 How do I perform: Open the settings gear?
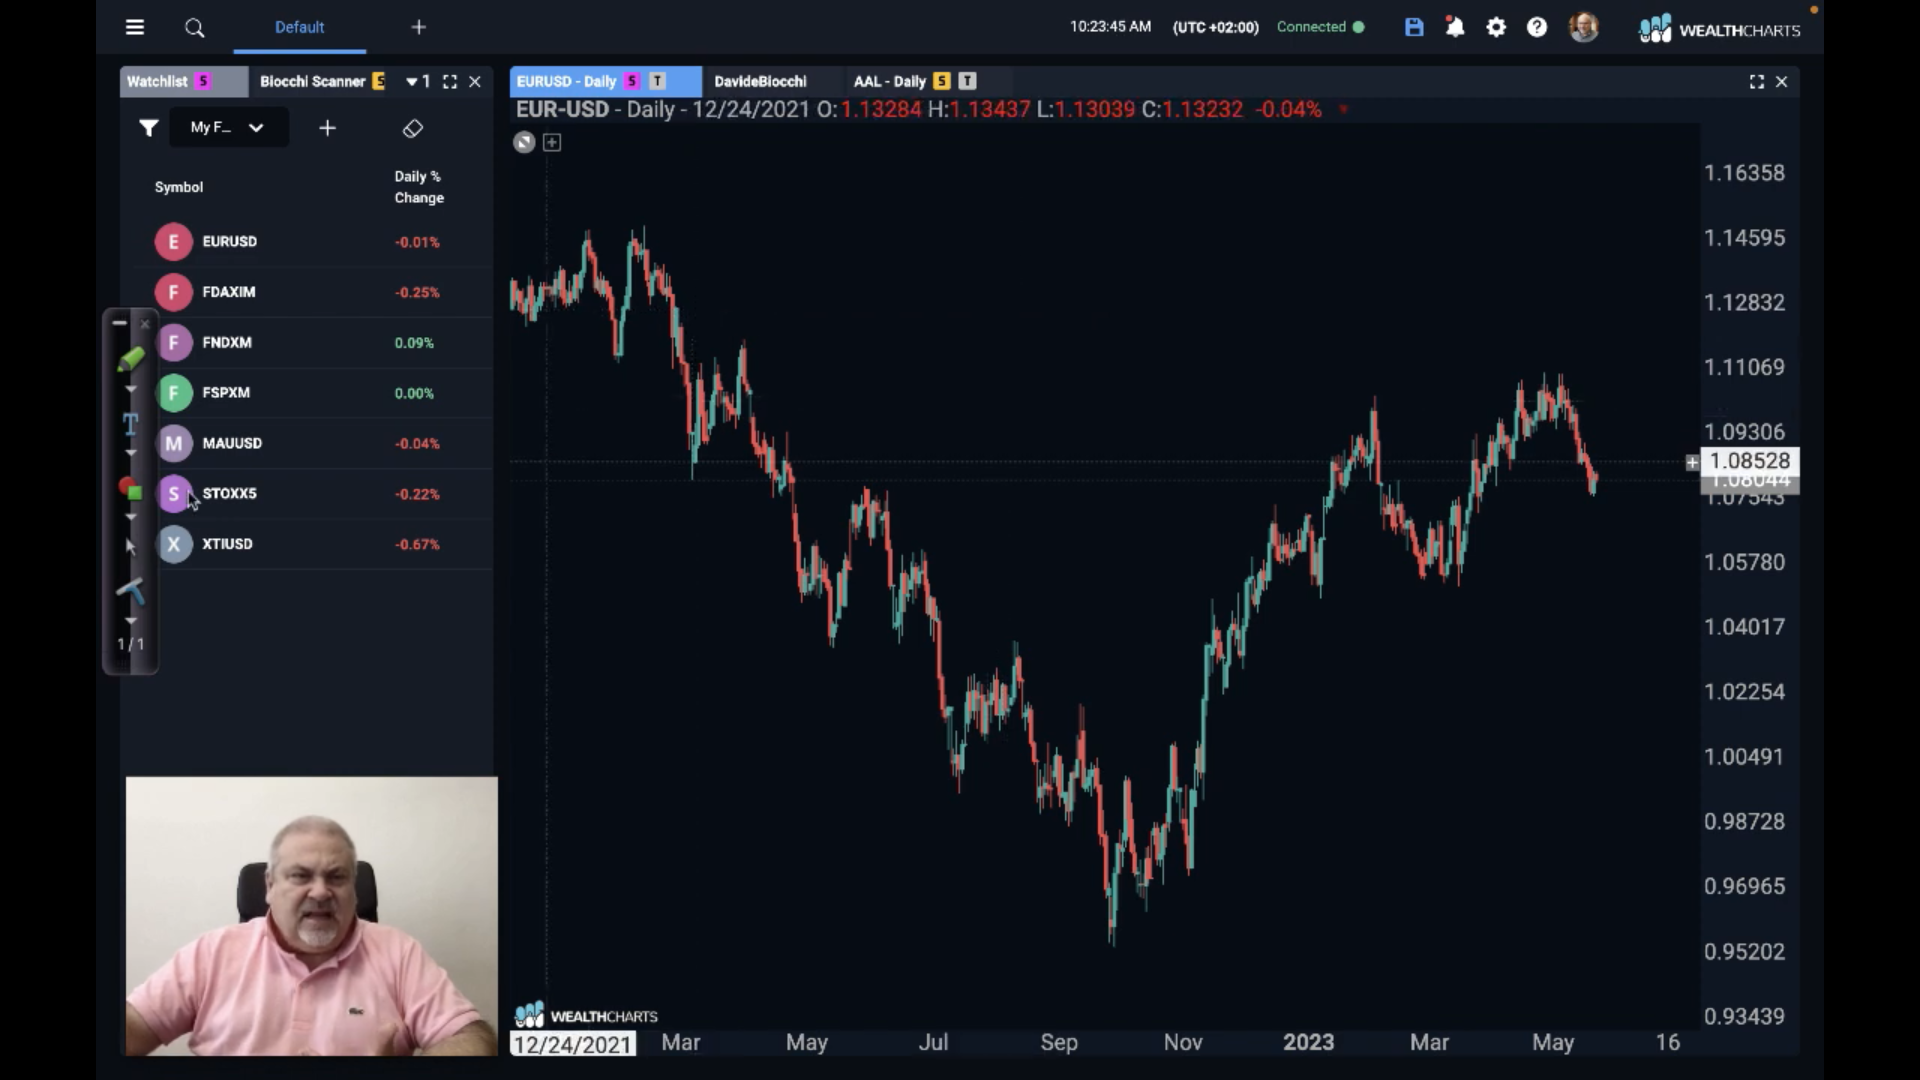[x=1496, y=27]
